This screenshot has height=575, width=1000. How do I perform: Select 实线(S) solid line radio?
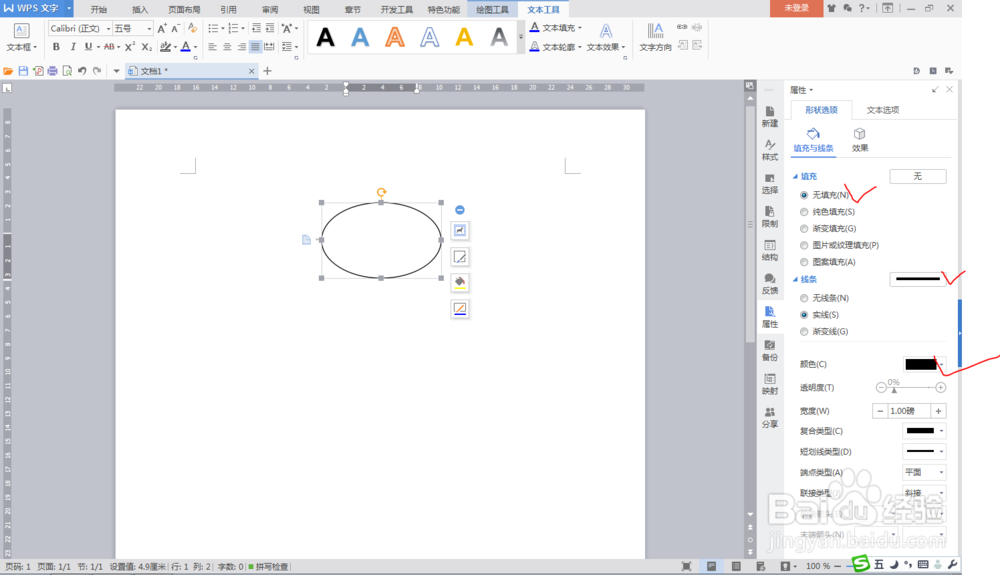coord(804,315)
